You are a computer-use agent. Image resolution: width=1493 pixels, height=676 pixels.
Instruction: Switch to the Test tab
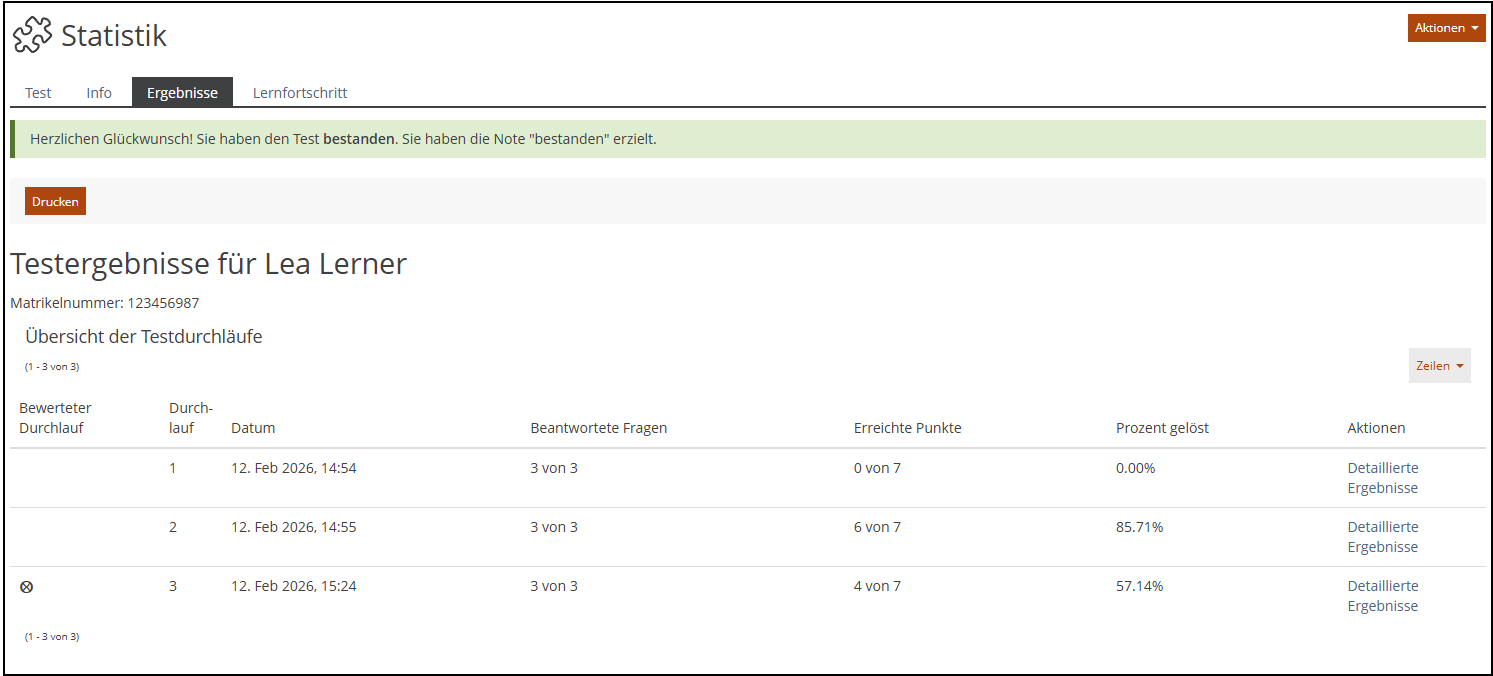[x=38, y=93]
